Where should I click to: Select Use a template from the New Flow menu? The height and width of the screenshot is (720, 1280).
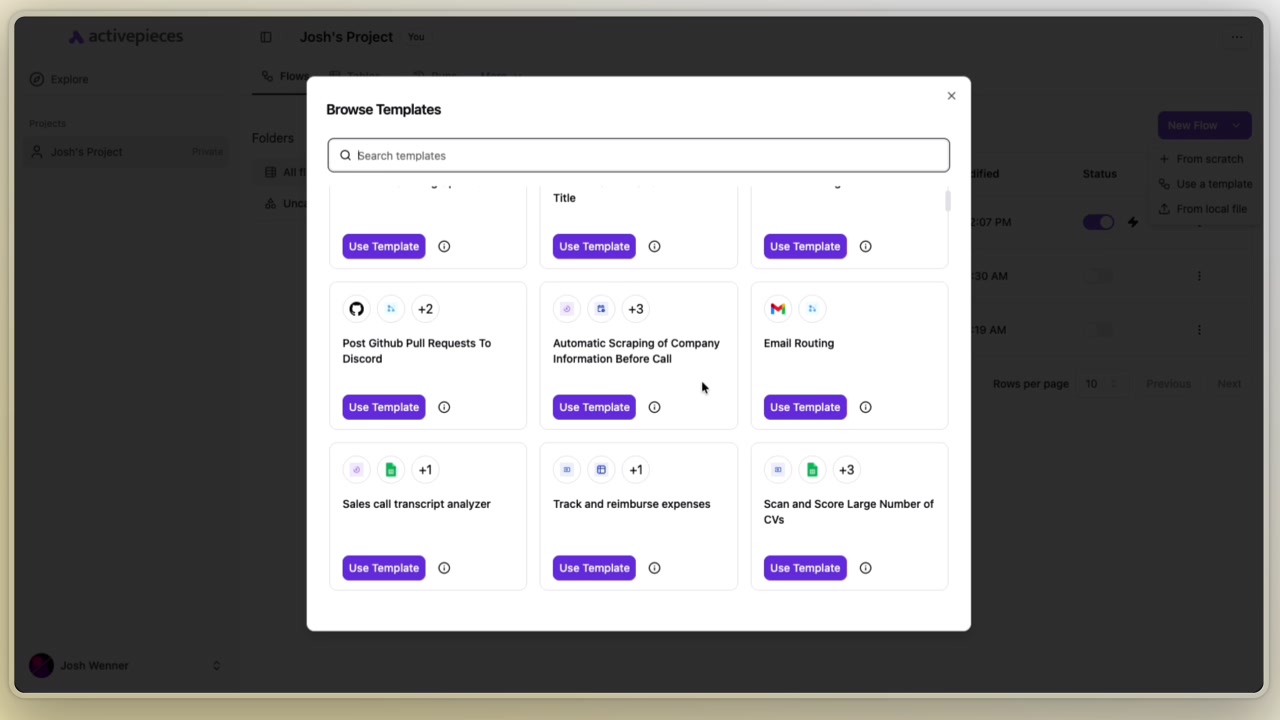point(1213,183)
